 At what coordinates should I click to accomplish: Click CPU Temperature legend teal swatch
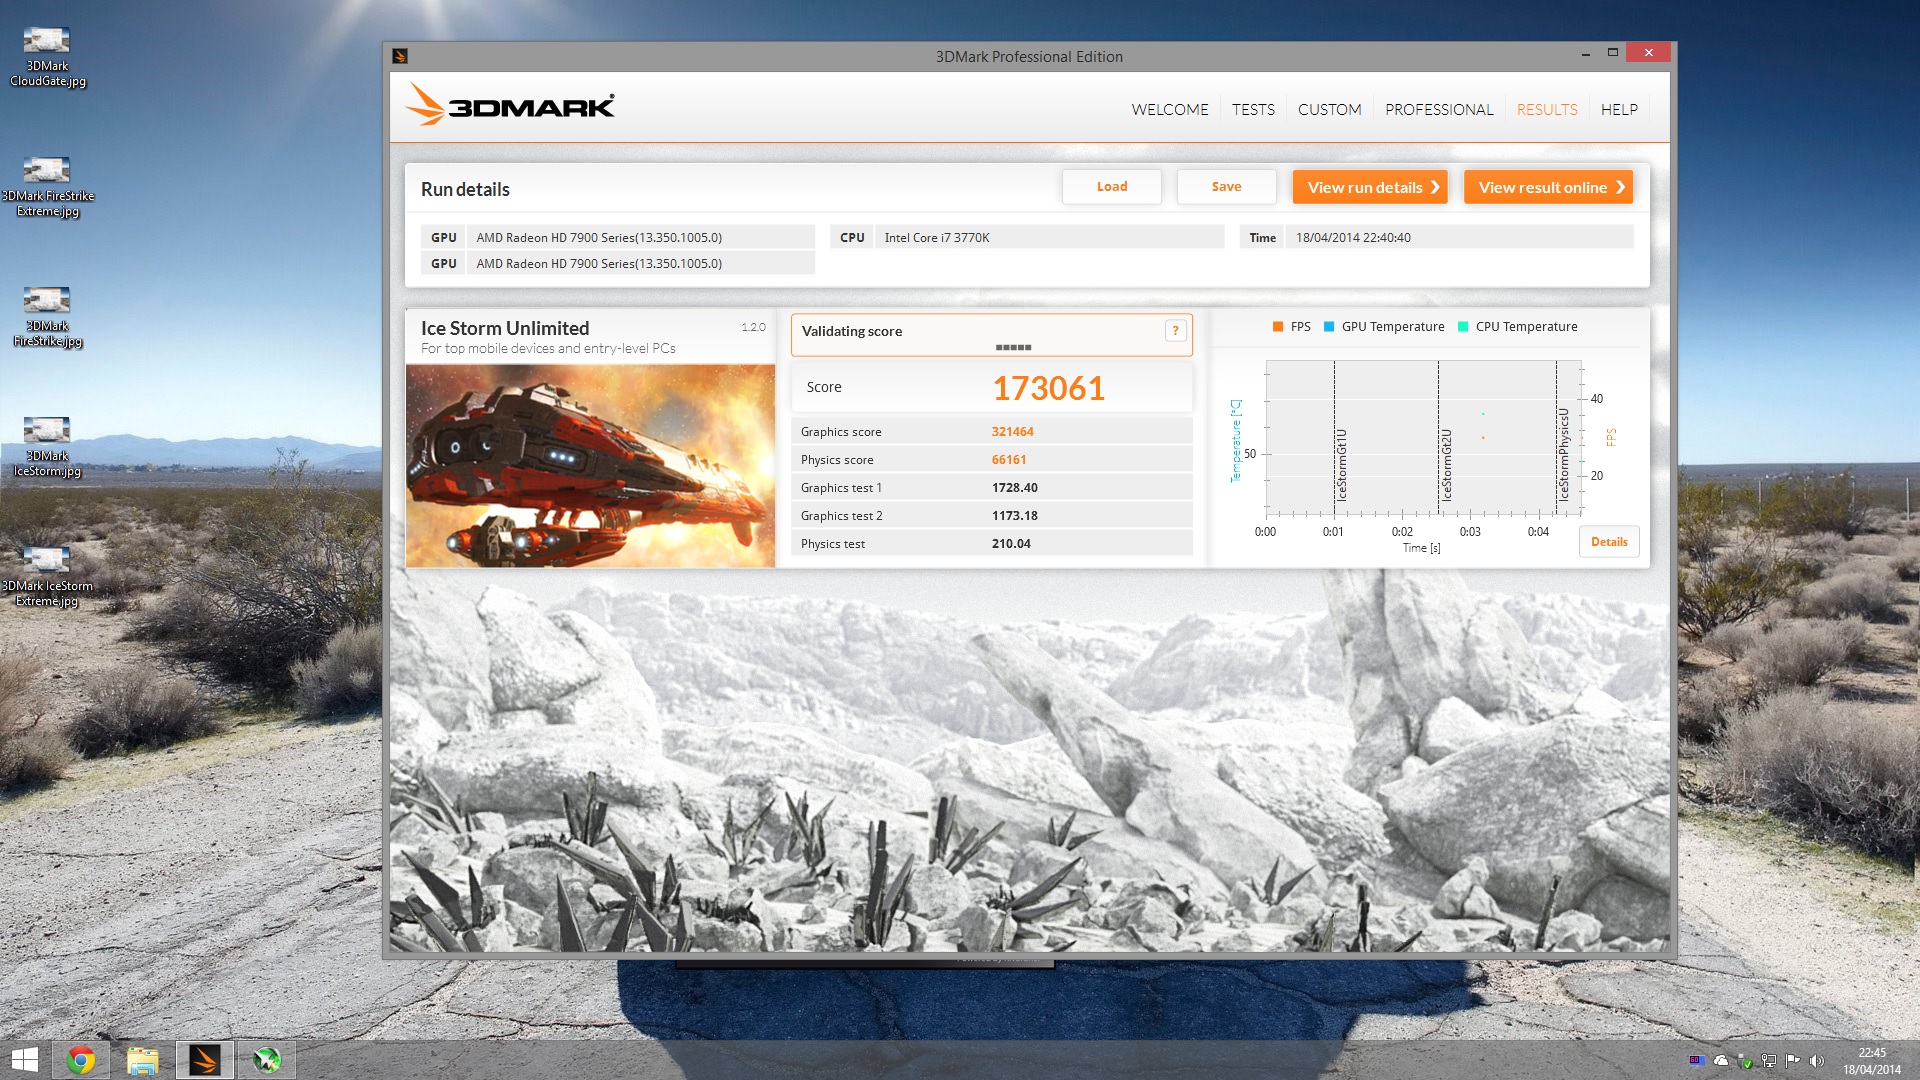(x=1463, y=327)
